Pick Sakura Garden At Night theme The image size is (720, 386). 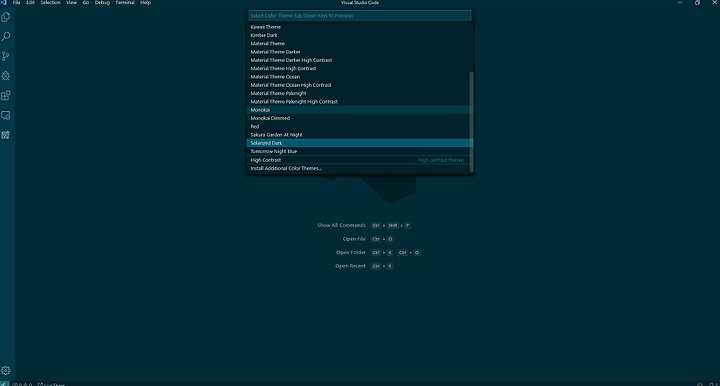pyautogui.click(x=360, y=134)
